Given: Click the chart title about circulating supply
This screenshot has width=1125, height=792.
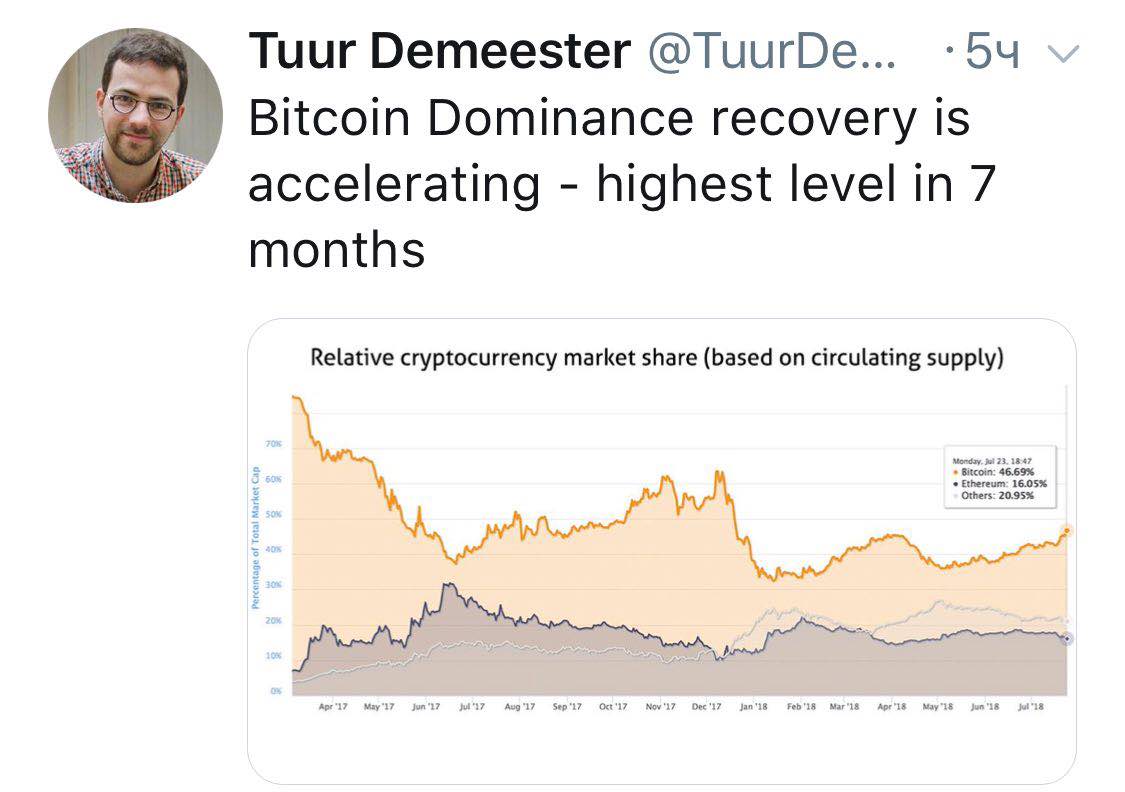Looking at the screenshot, I should (x=656, y=357).
